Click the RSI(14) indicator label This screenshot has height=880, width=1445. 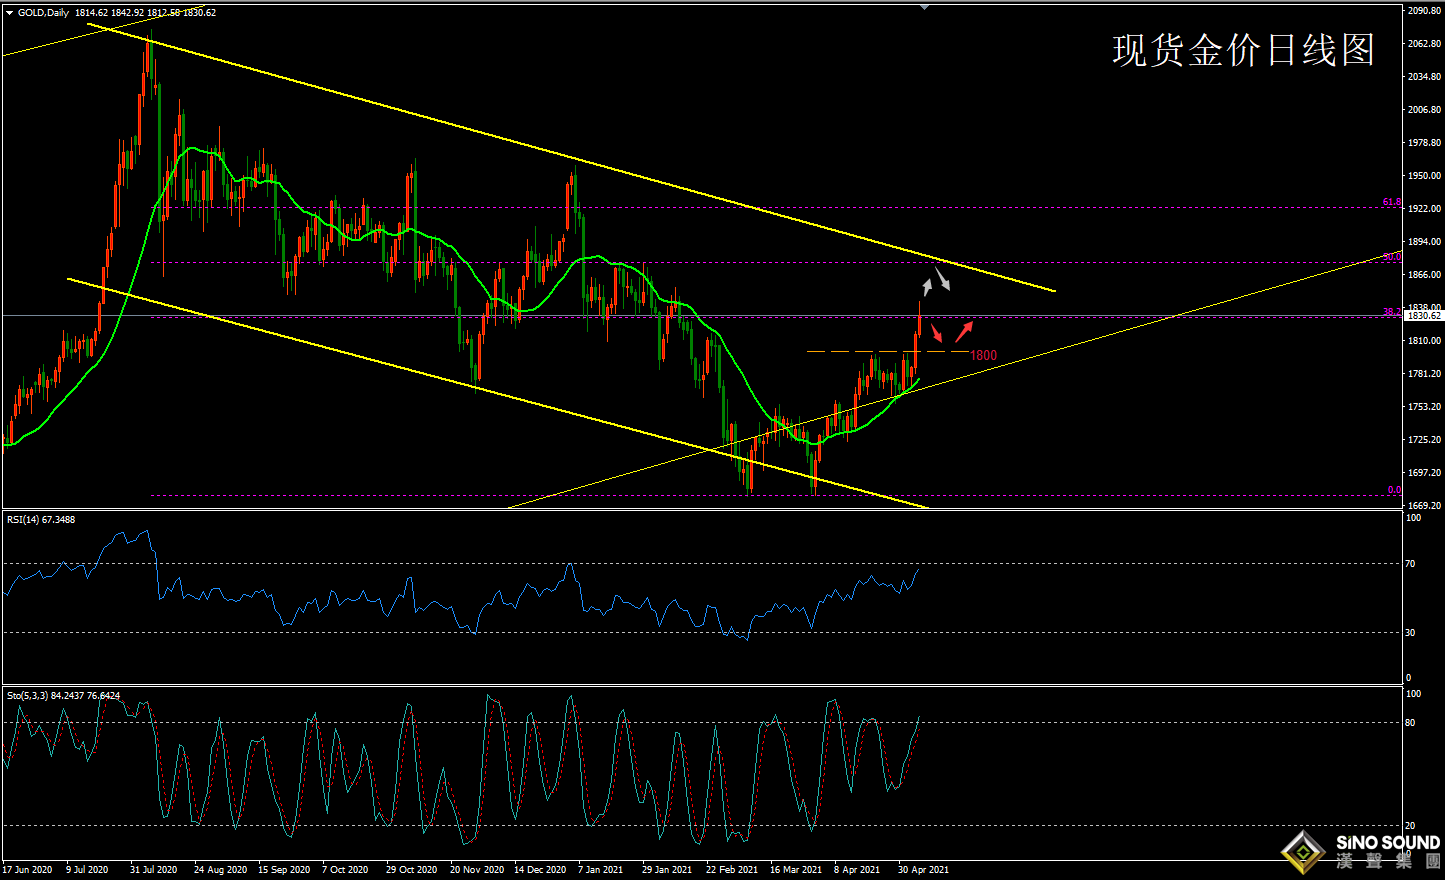[40, 520]
